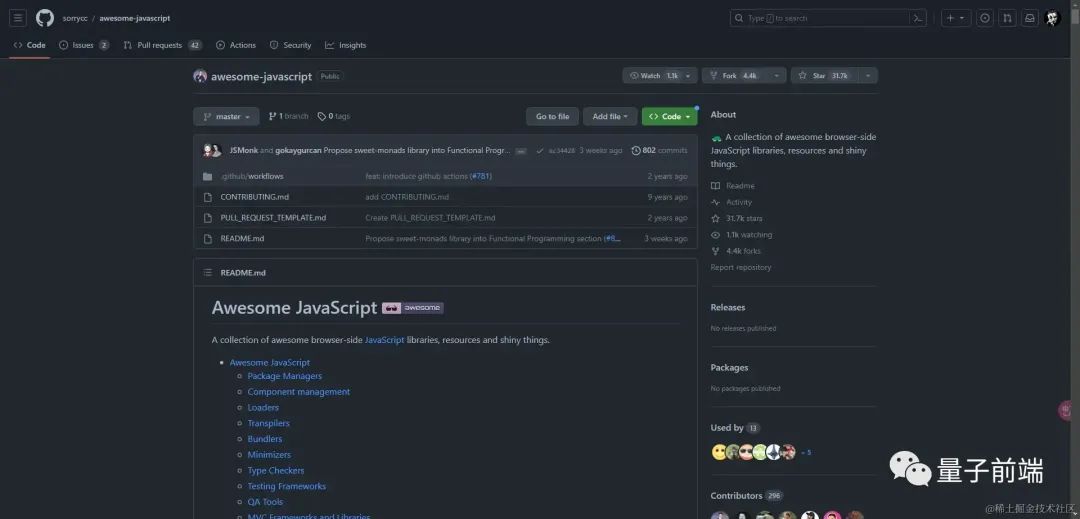
Task: Click Report repository link
Action: (741, 267)
